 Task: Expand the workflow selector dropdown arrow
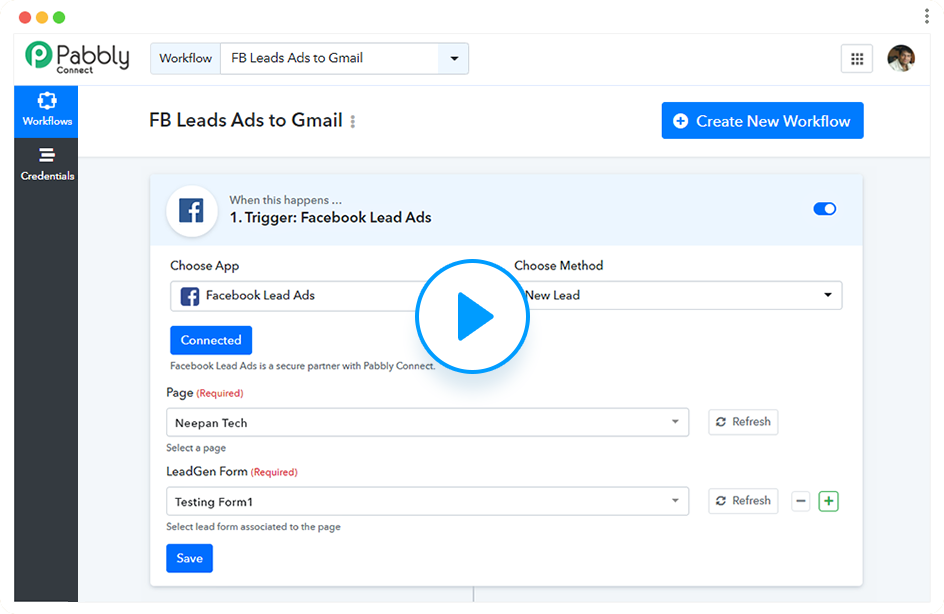[454, 58]
